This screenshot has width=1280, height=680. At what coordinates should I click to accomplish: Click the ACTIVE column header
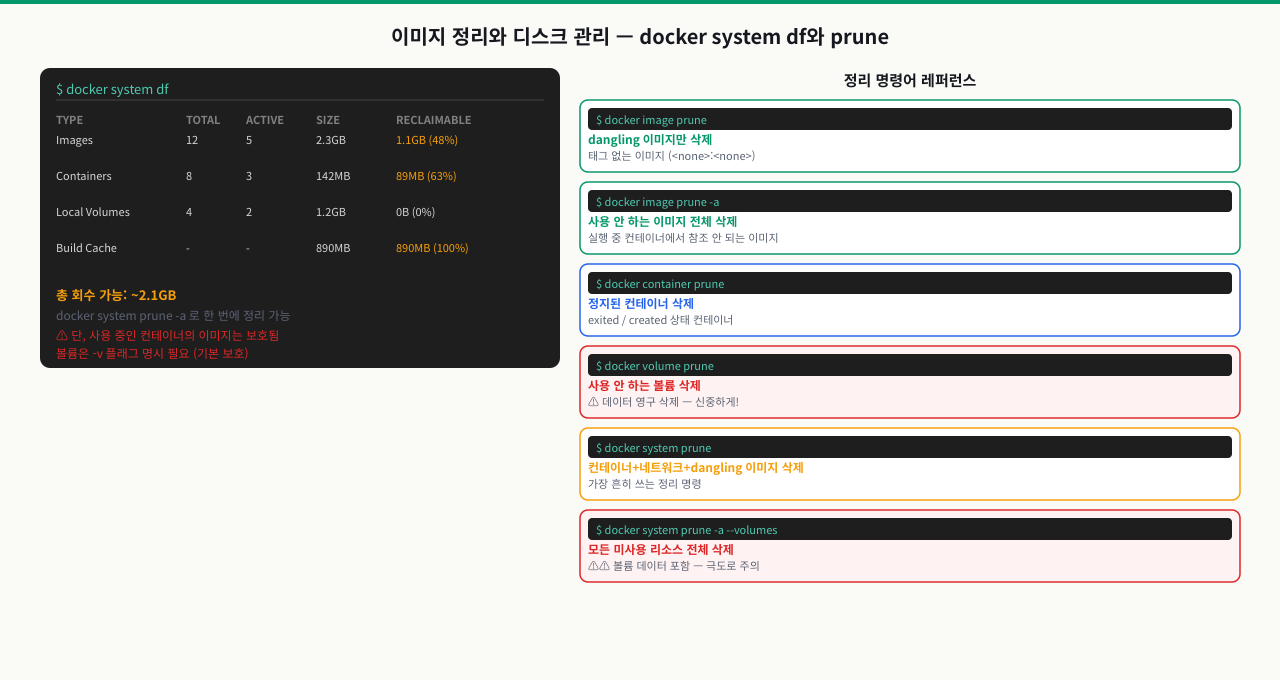[265, 120]
